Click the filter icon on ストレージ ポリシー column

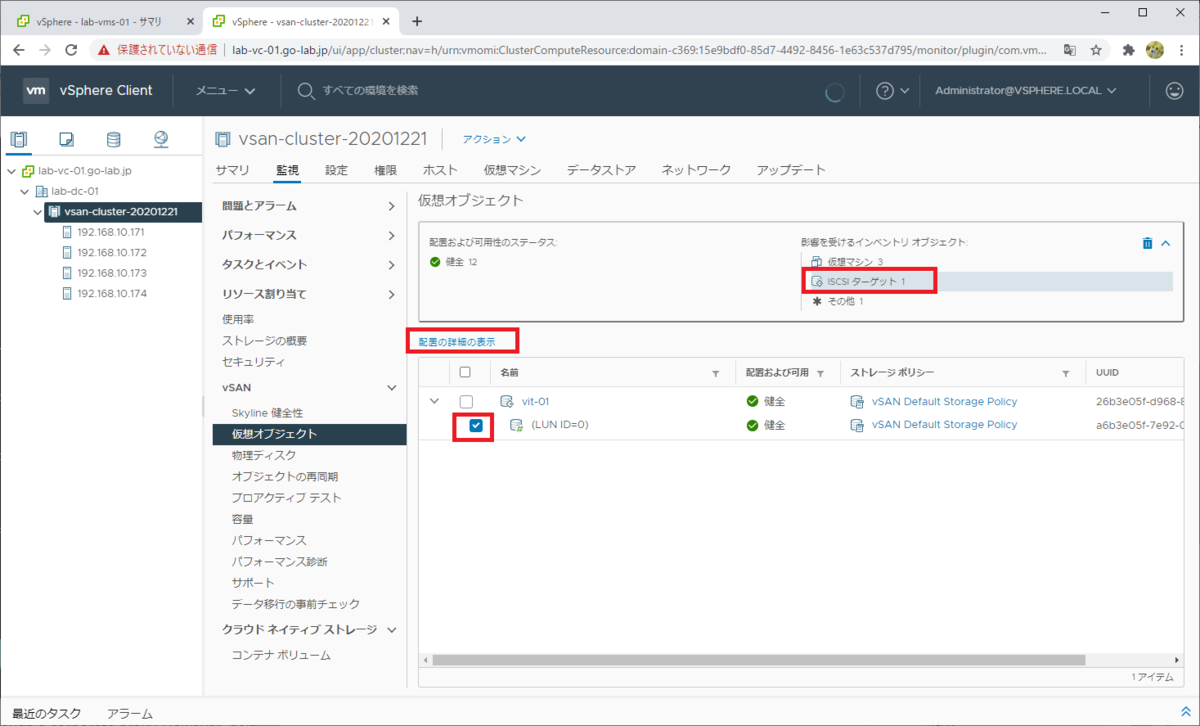point(1065,373)
